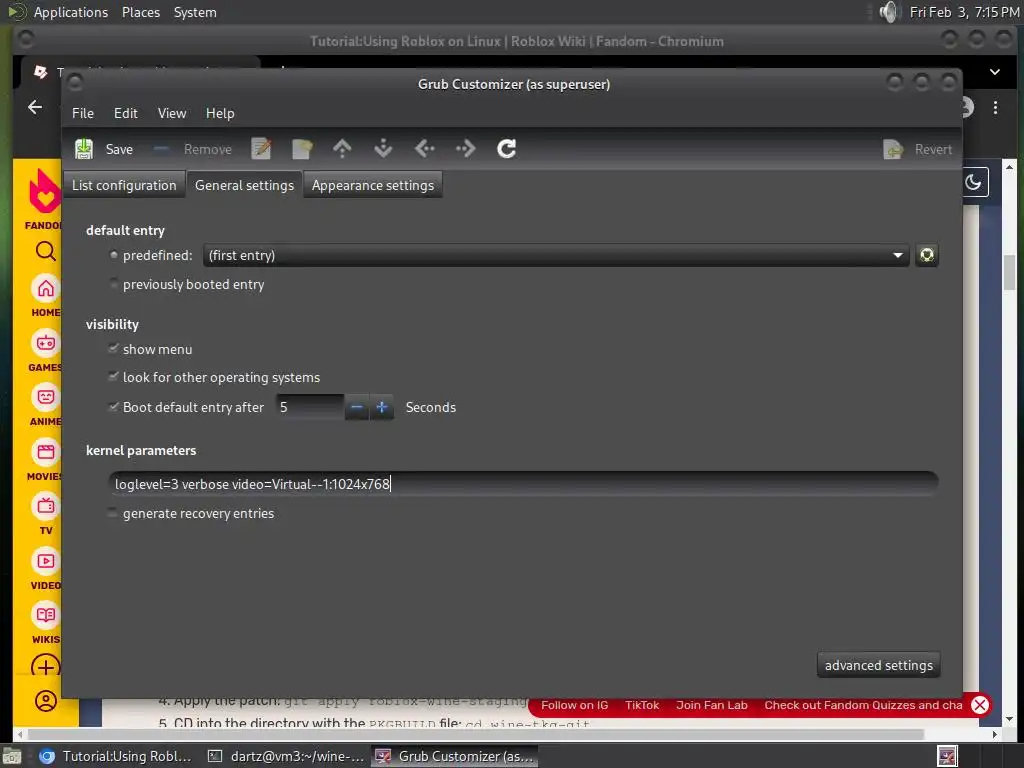The image size is (1024, 768).
Task: Switch to dartz@vm3 terminal taskbar item
Action: pos(285,756)
